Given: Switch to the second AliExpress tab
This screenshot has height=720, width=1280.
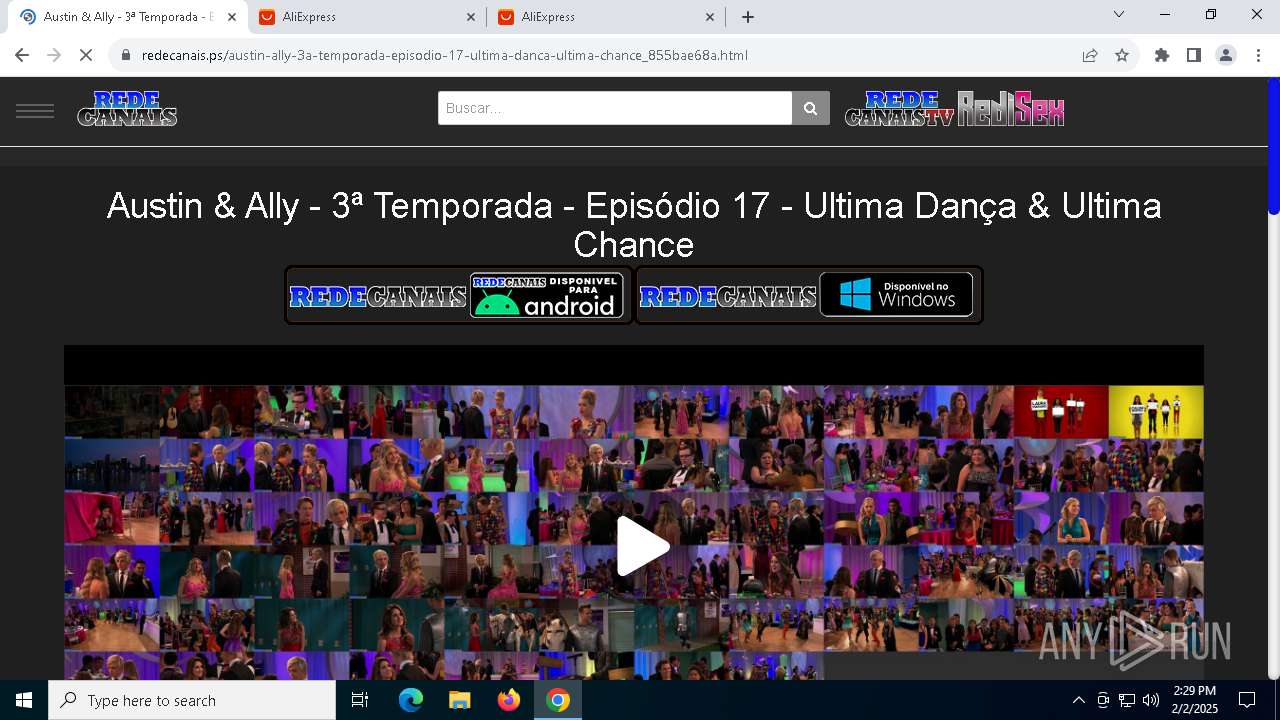Looking at the screenshot, I should pyautogui.click(x=605, y=17).
